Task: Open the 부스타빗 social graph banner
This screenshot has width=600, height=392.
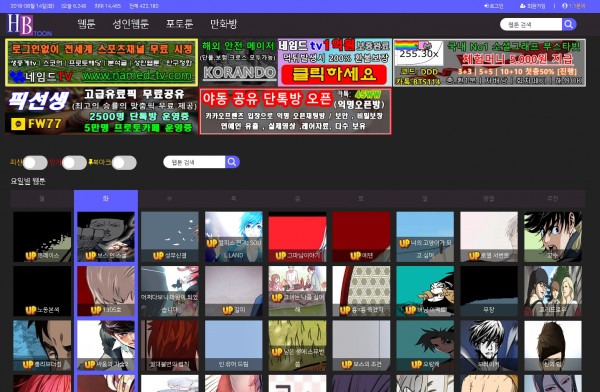Action: [x=489, y=62]
